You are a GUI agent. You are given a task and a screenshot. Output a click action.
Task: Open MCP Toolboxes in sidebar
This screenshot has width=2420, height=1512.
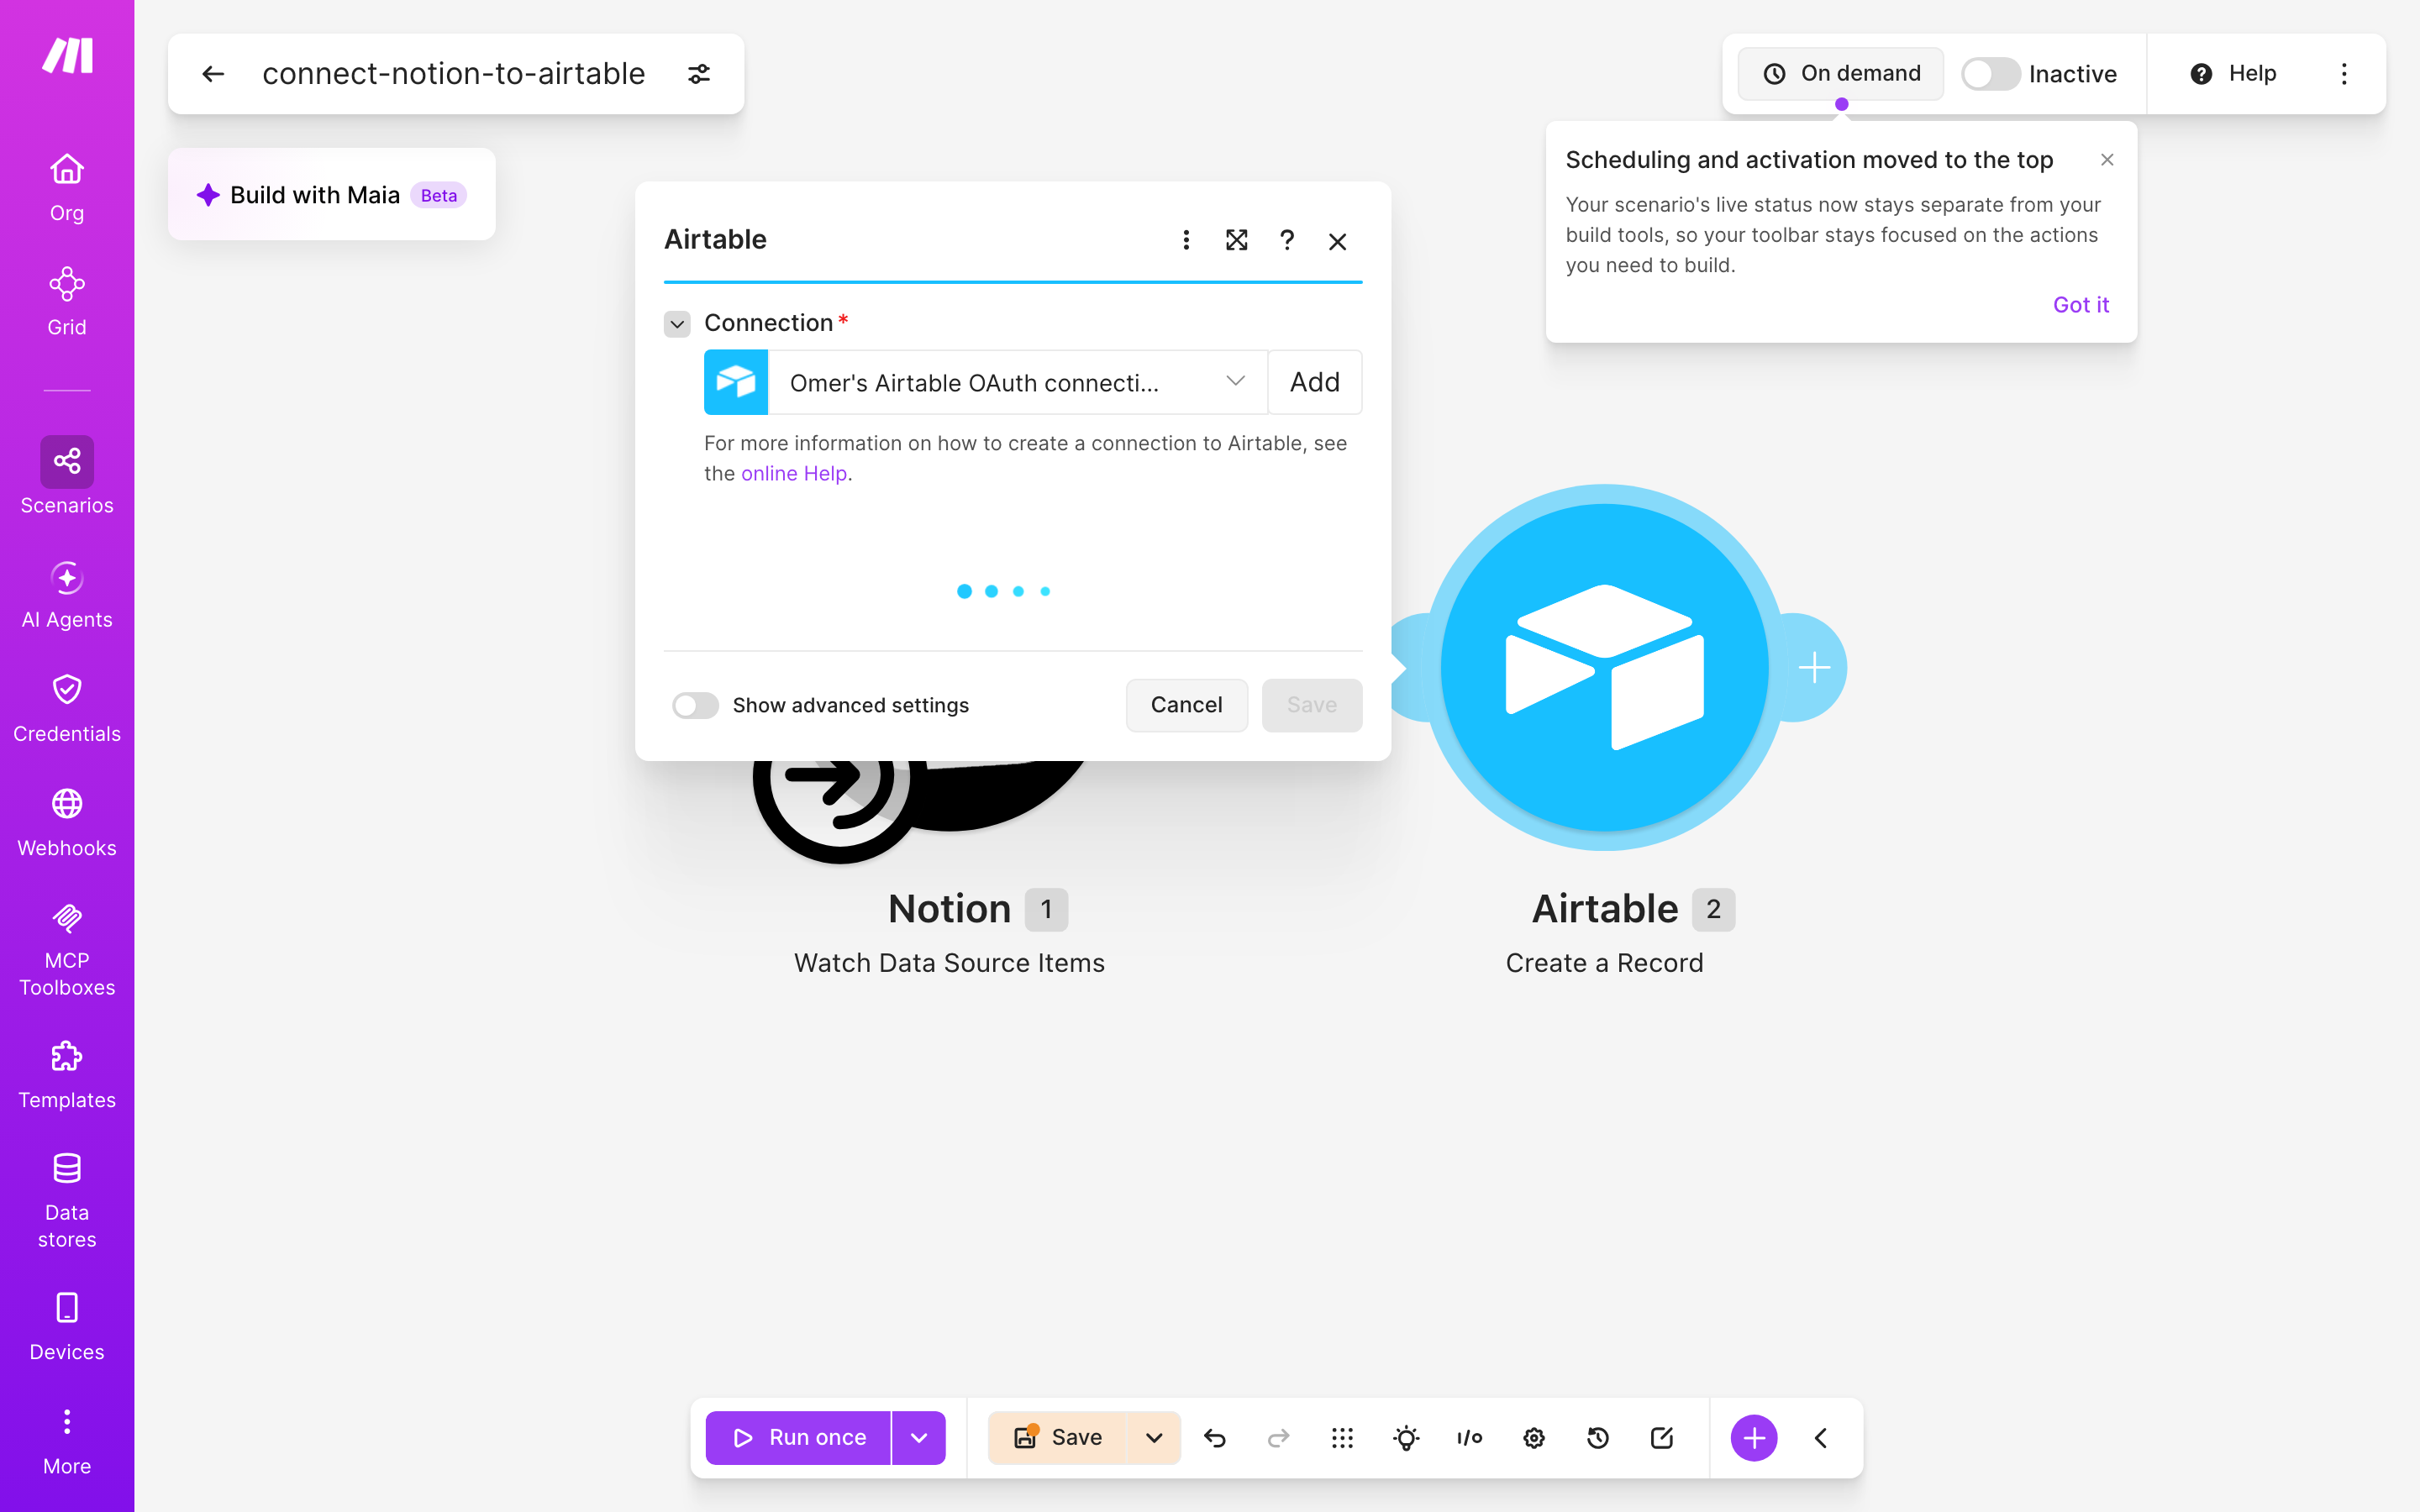67,949
